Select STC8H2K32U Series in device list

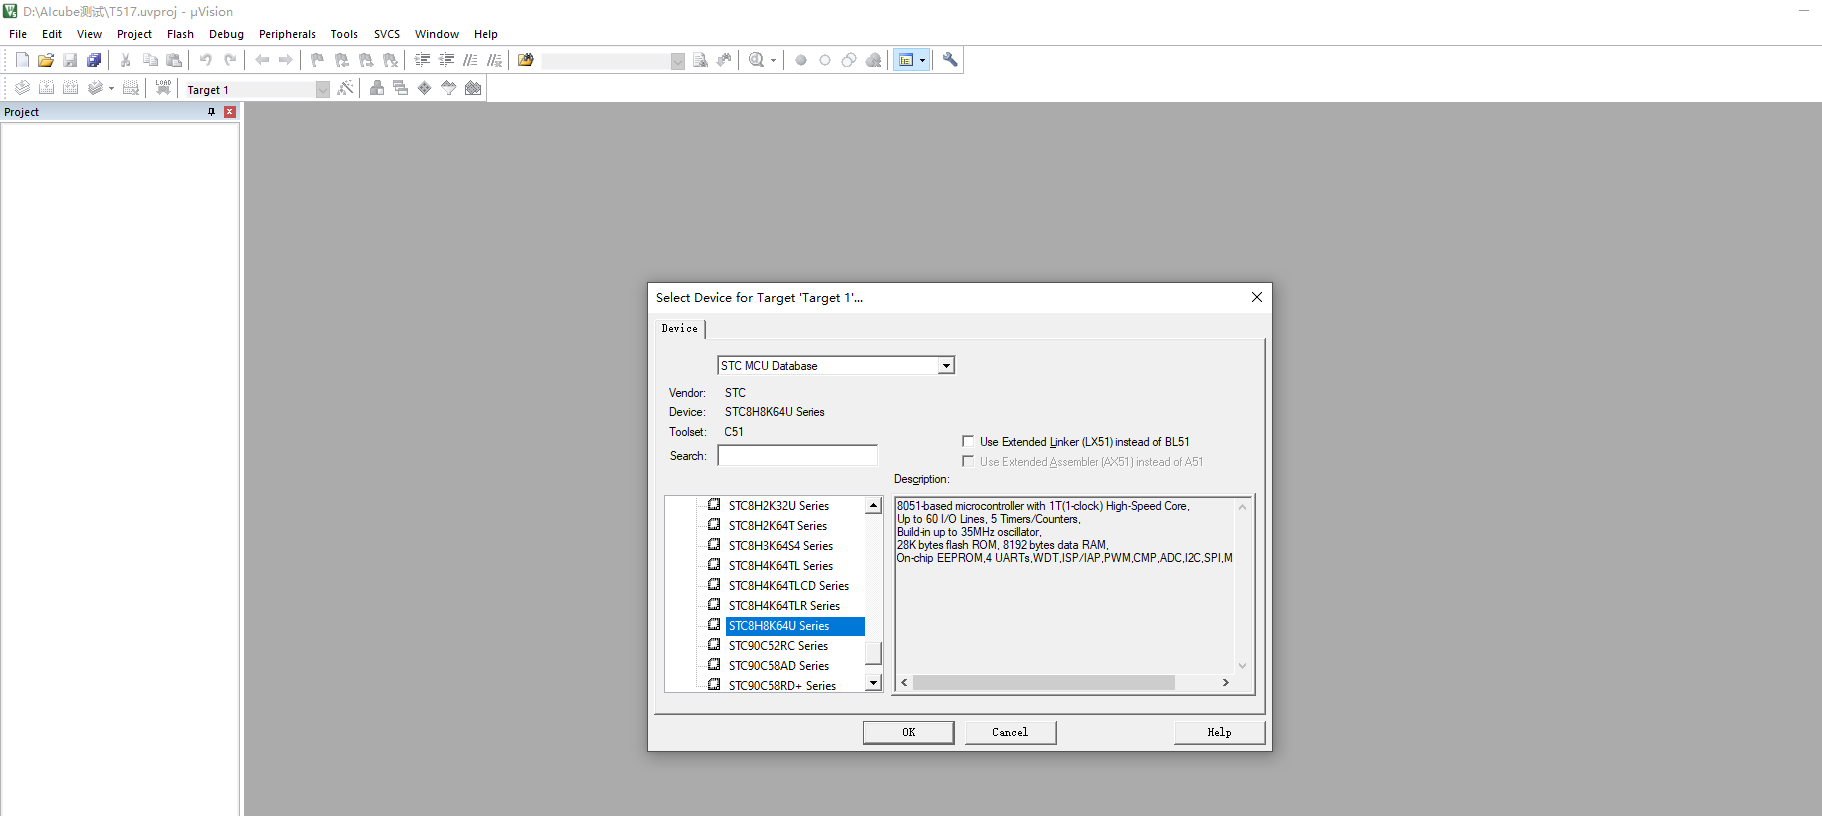[x=779, y=506]
